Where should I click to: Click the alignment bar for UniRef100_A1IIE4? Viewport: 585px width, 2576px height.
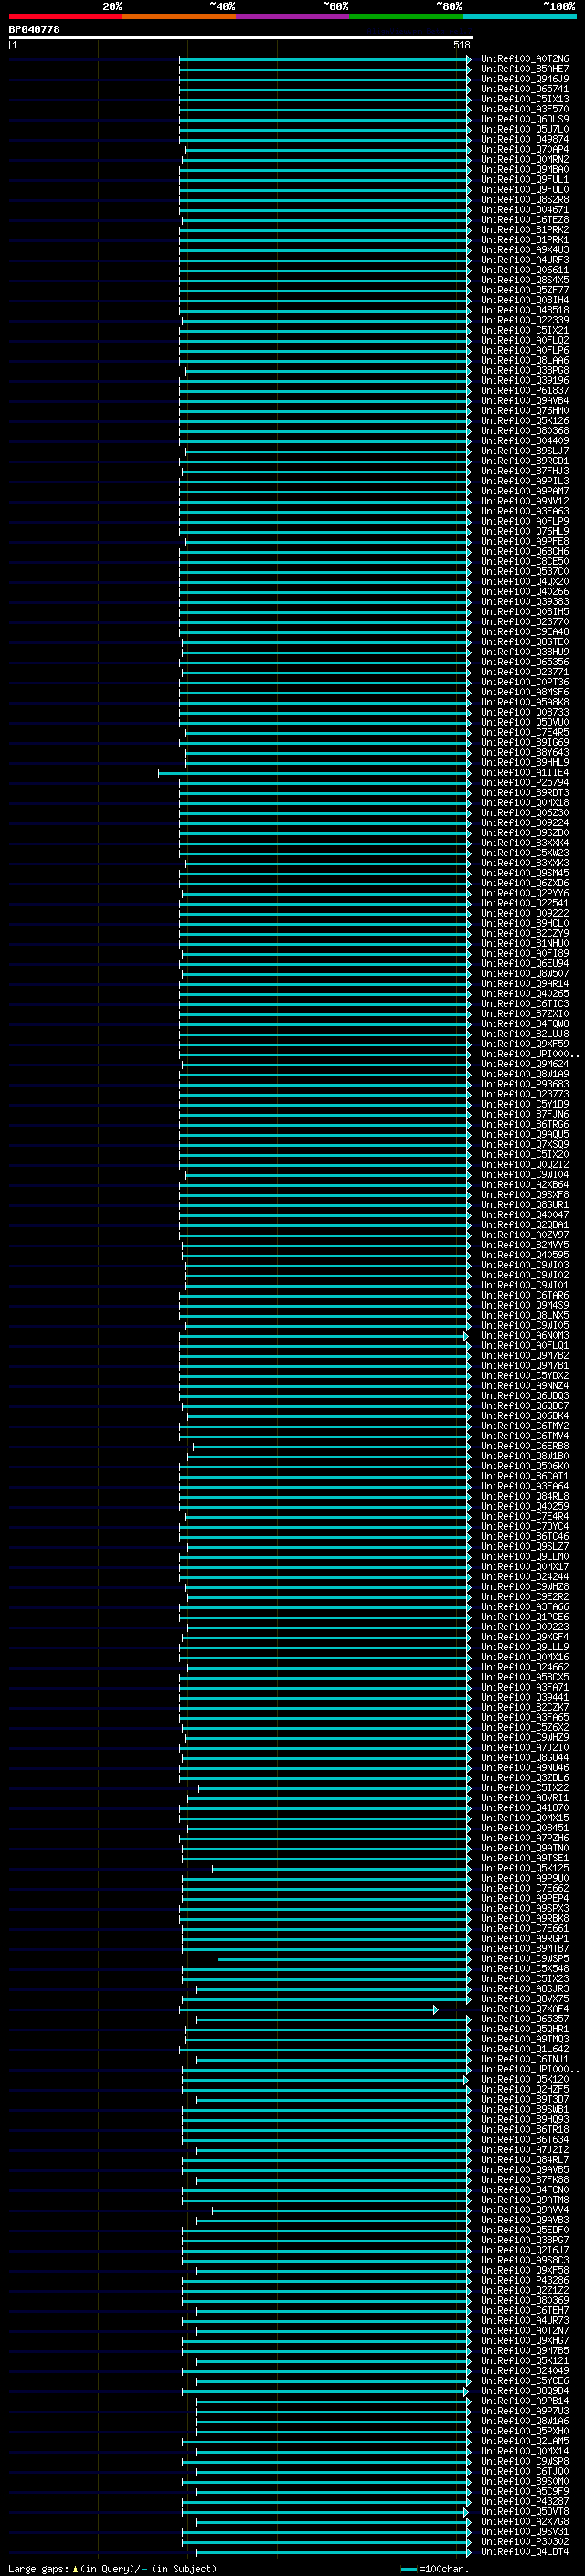pyautogui.click(x=314, y=772)
